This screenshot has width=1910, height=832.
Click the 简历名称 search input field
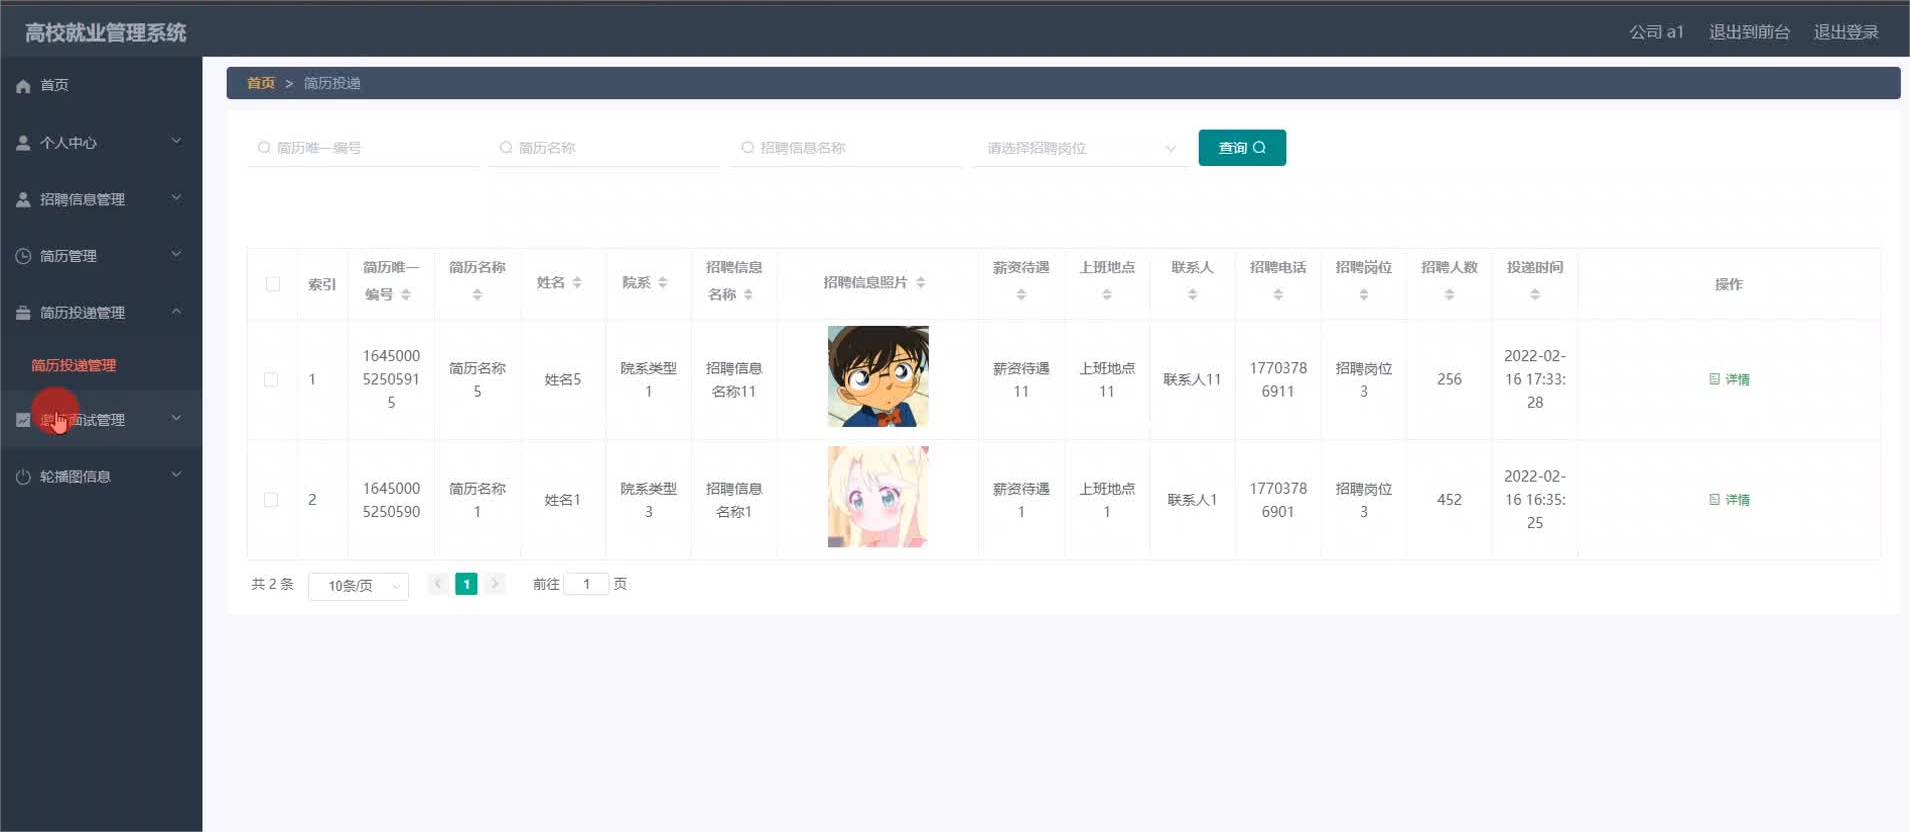click(x=604, y=148)
